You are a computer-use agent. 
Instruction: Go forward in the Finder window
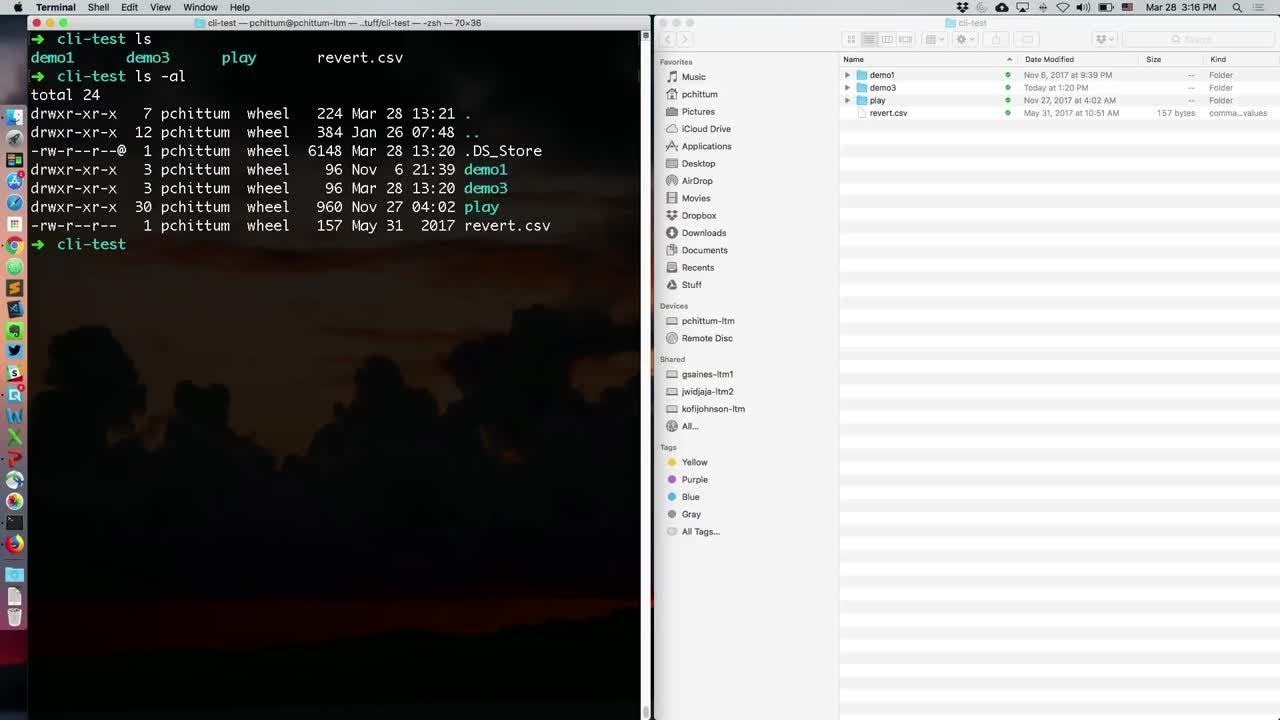685,39
